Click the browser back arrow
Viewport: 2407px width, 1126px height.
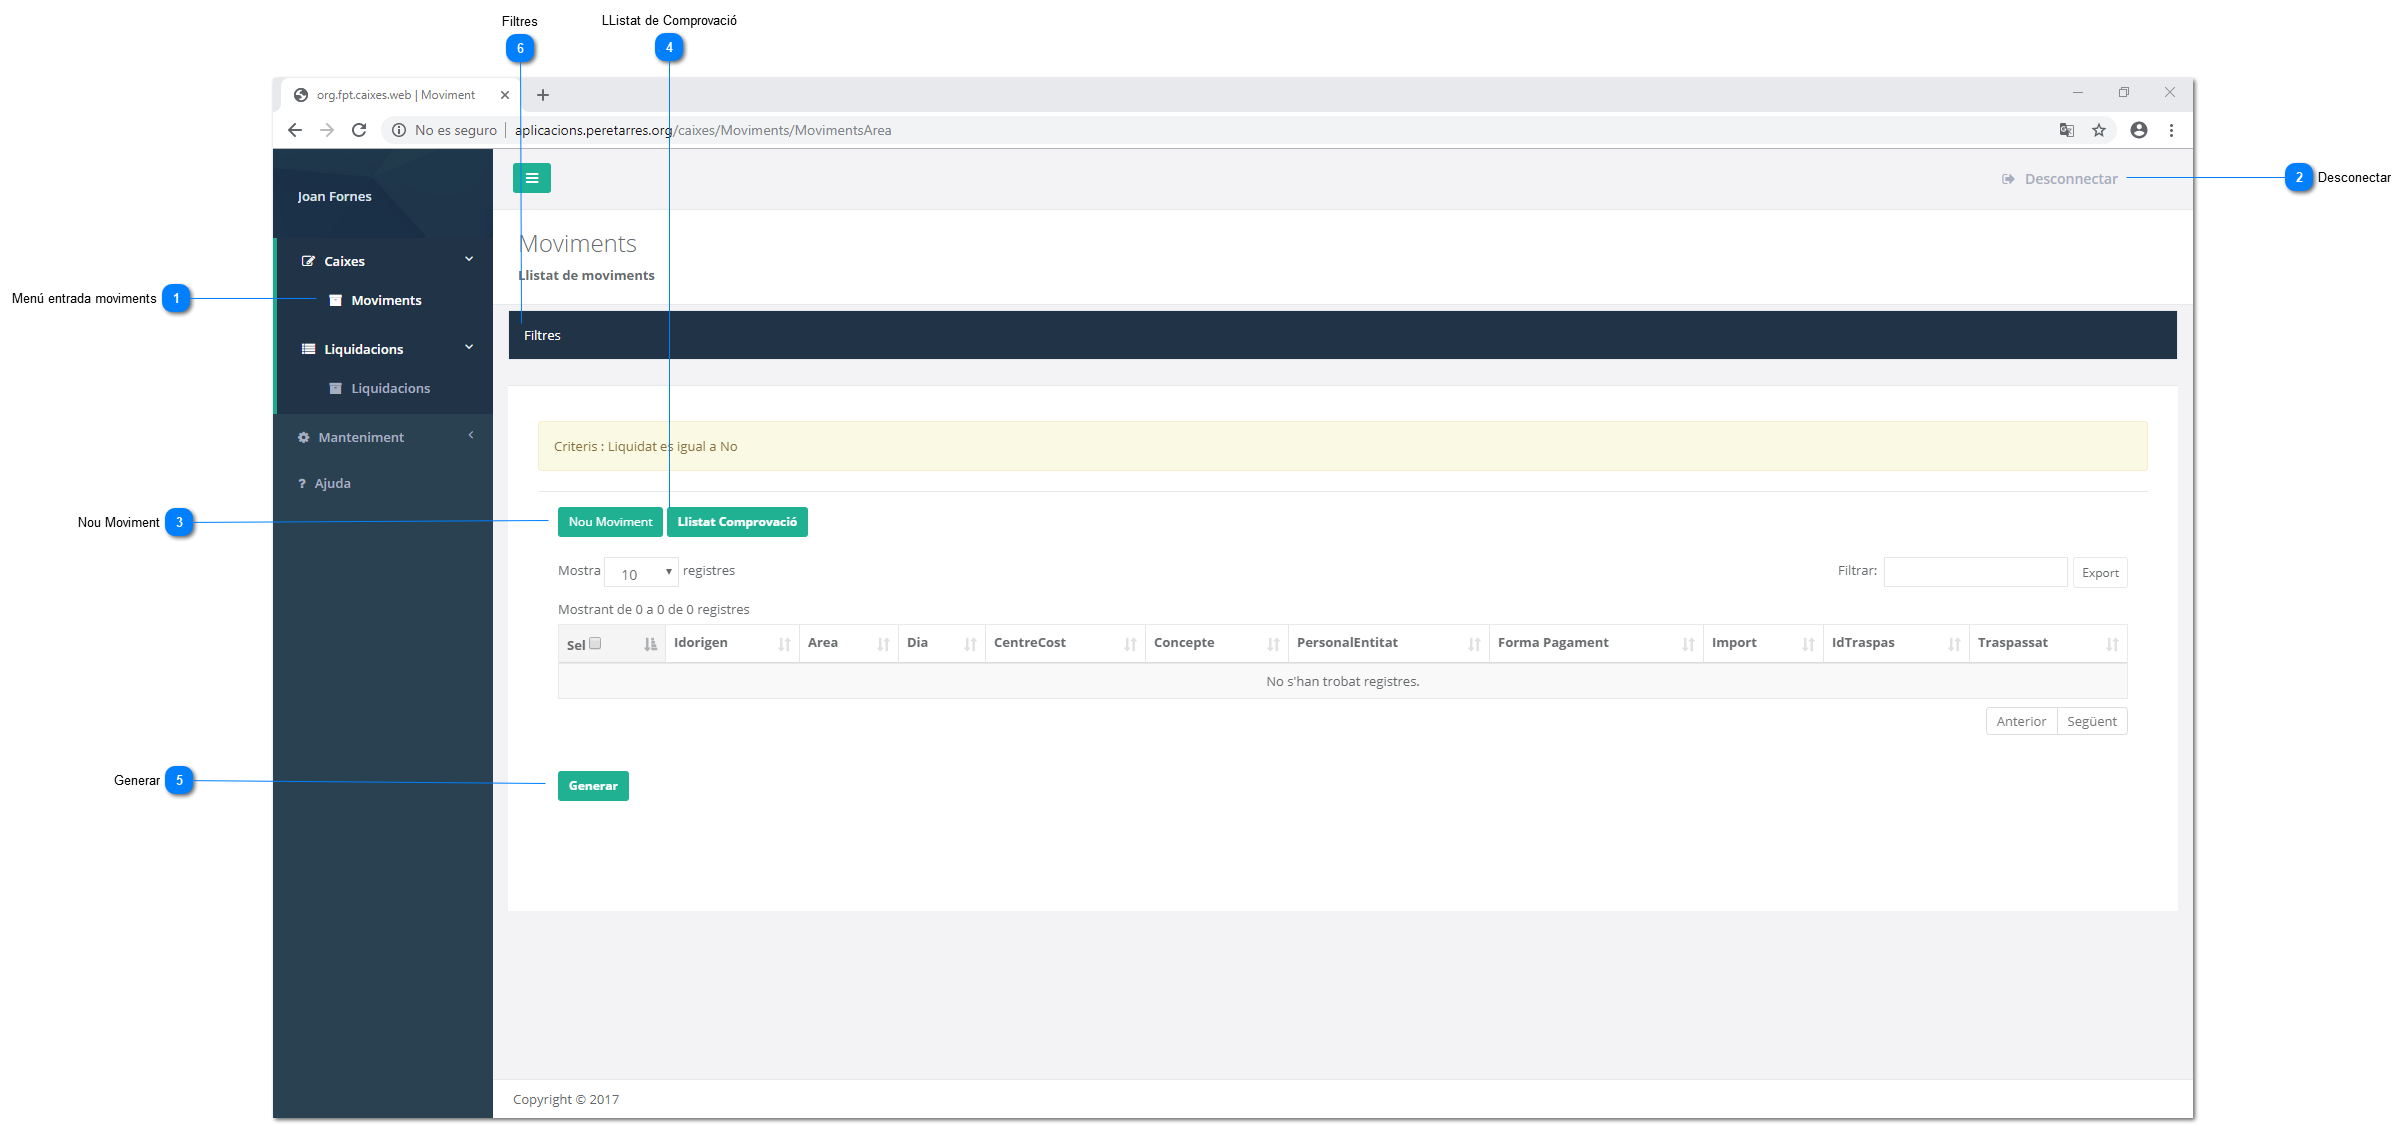pyautogui.click(x=294, y=130)
